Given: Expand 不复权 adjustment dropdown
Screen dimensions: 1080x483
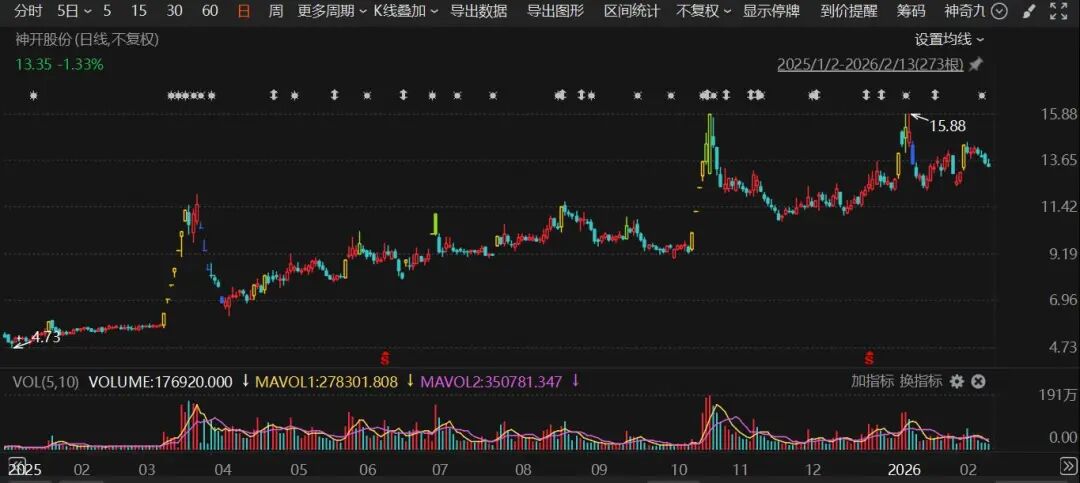Looking at the screenshot, I should (x=703, y=12).
